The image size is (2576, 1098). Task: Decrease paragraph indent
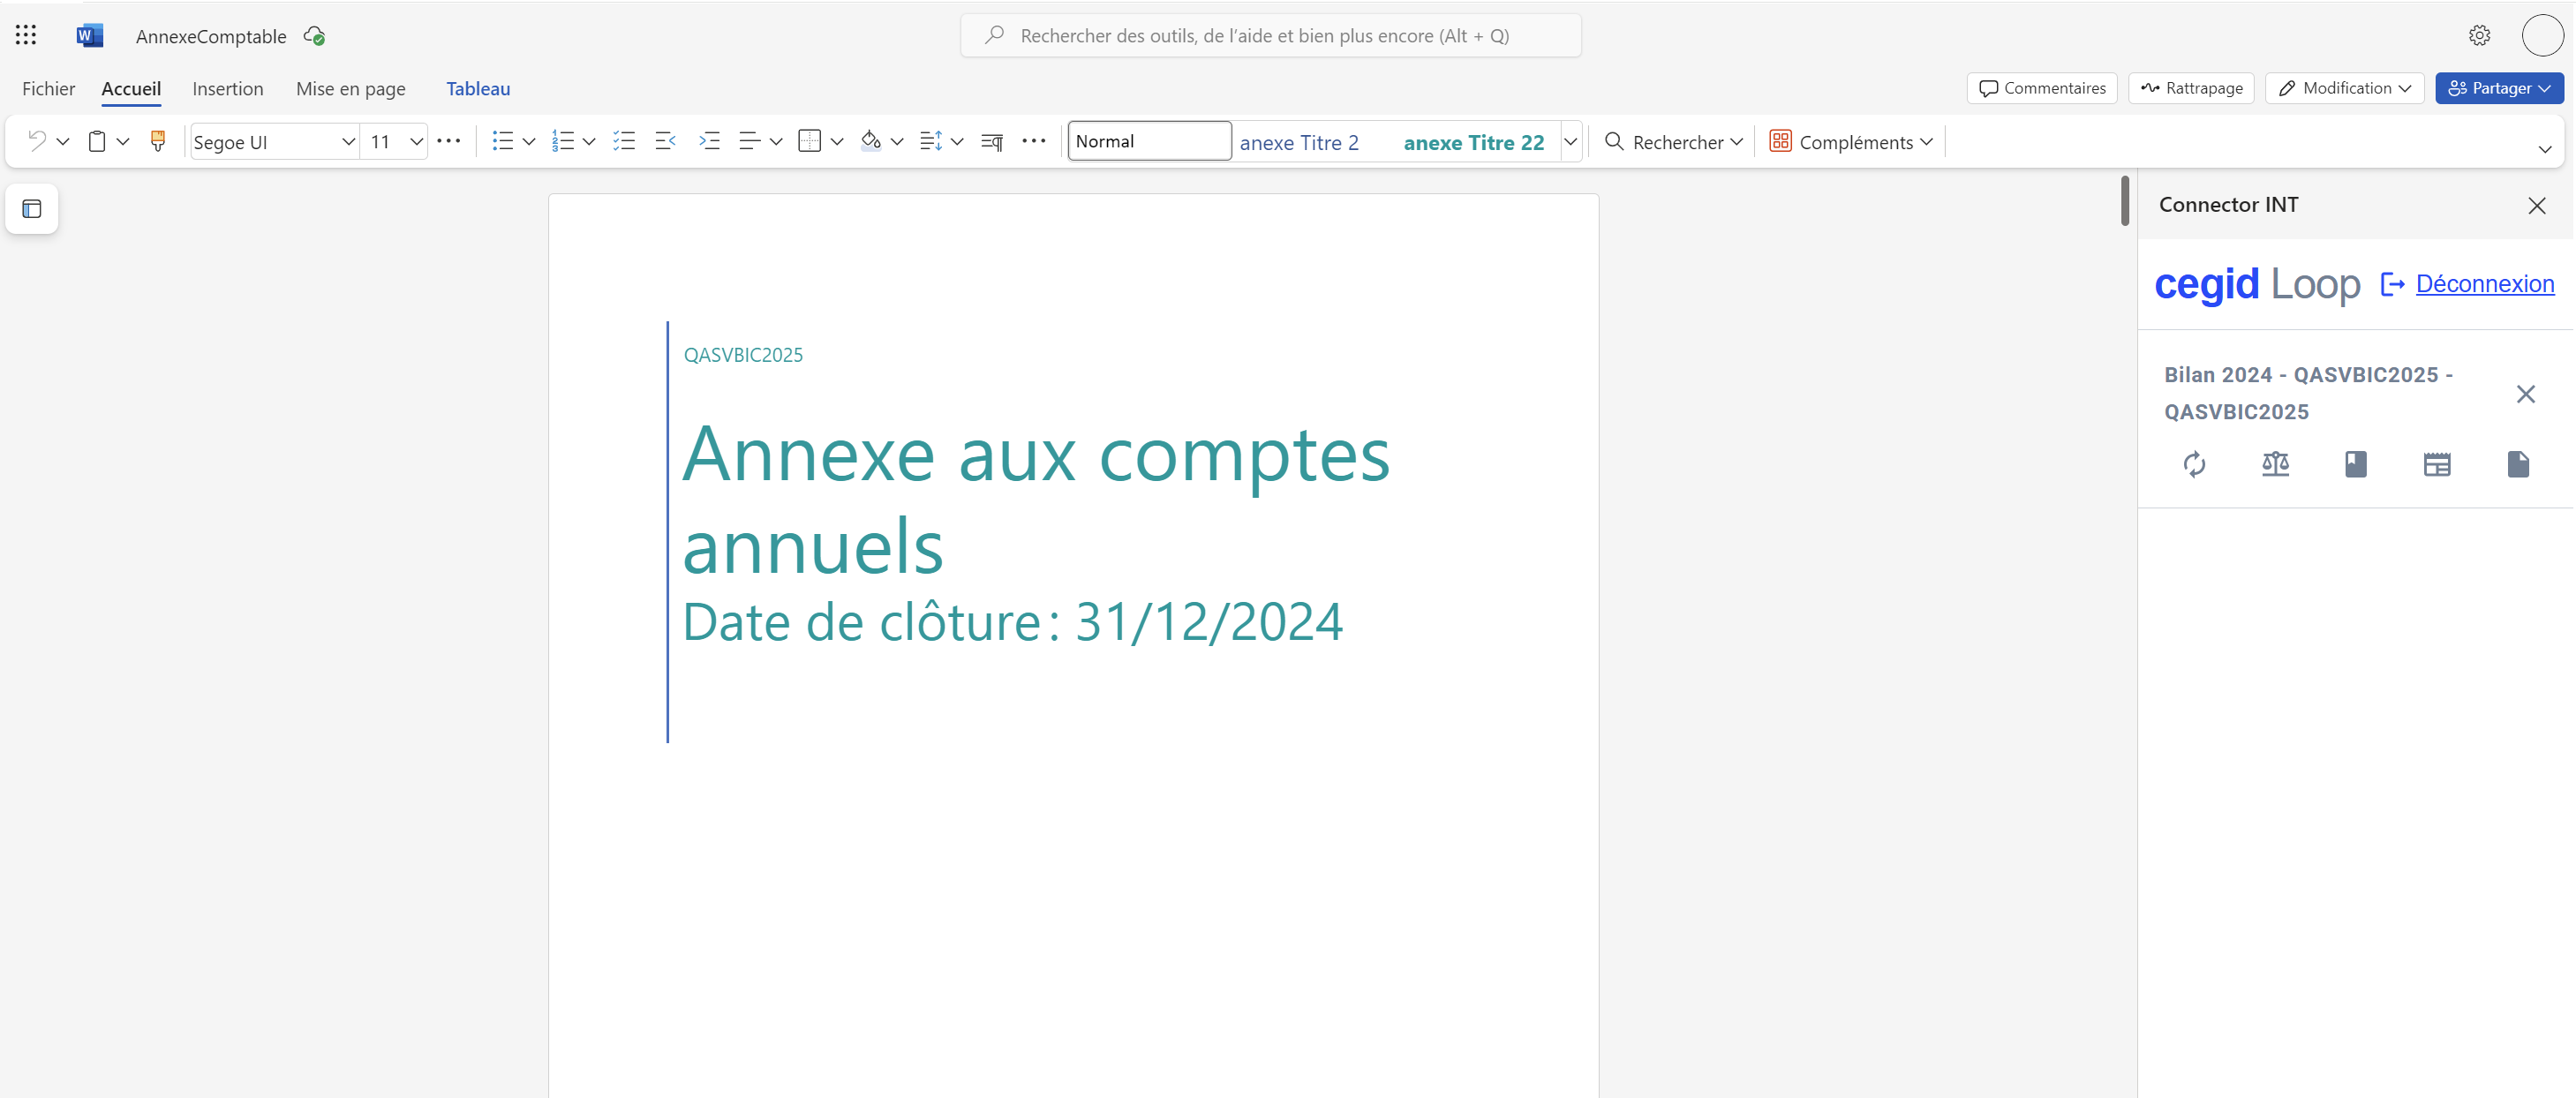pyautogui.click(x=666, y=141)
